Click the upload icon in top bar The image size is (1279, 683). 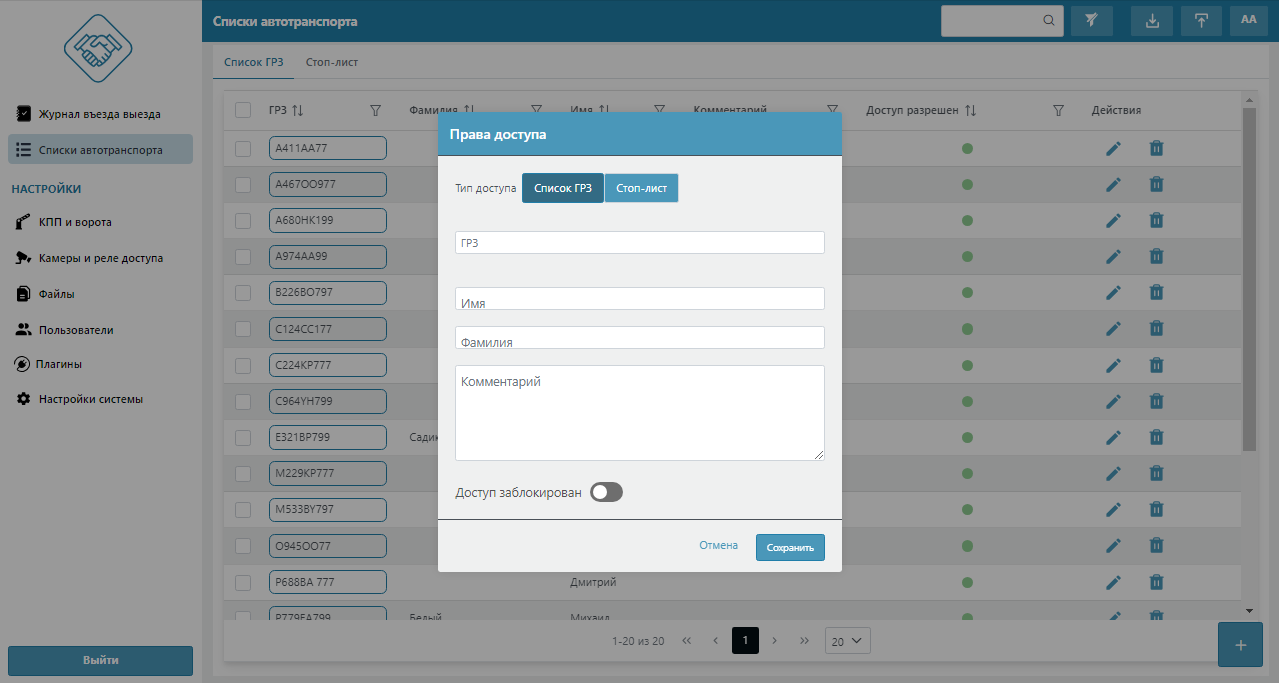[1201, 21]
